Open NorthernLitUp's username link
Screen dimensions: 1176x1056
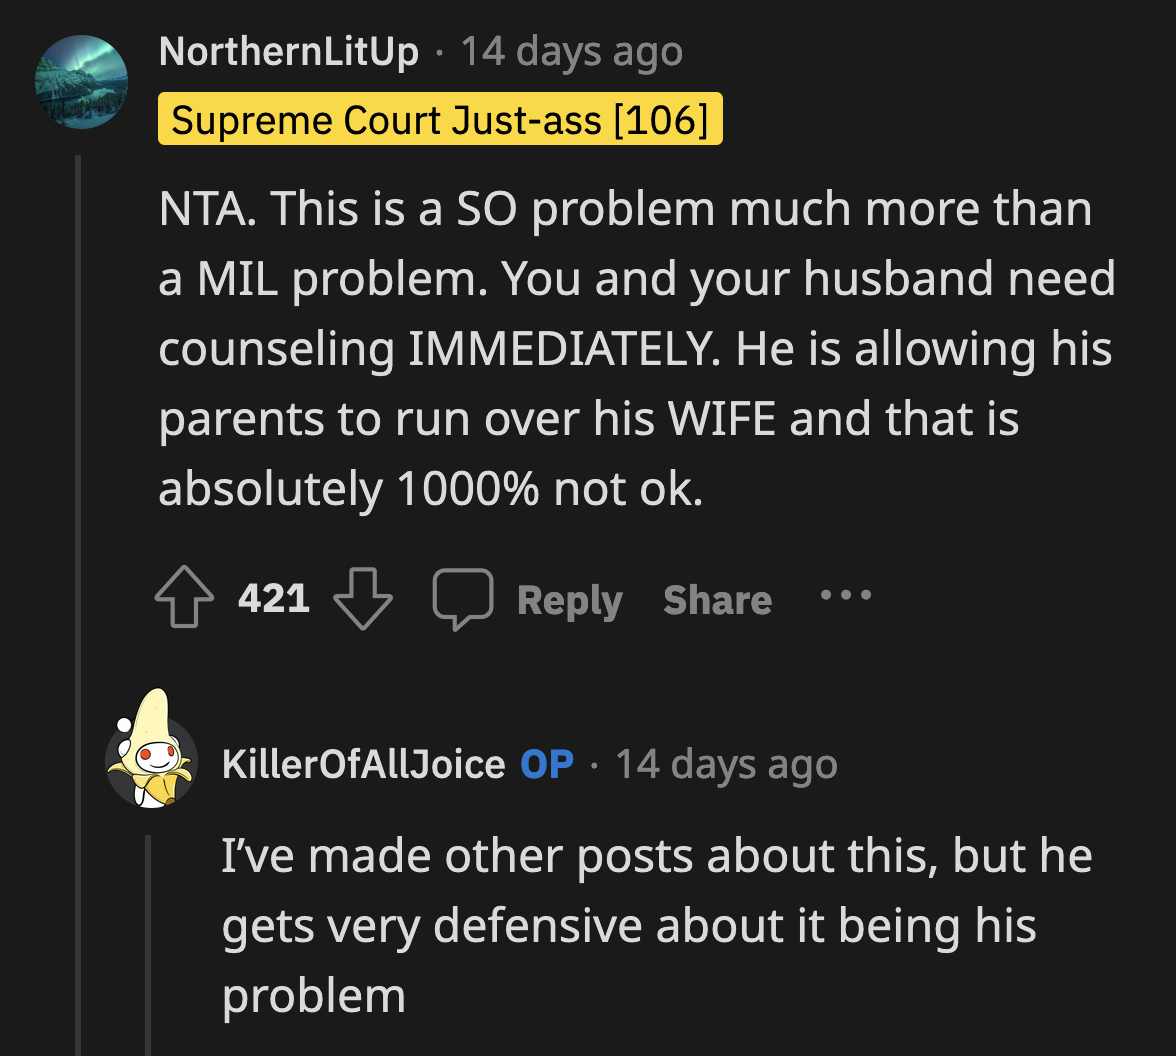click(288, 51)
